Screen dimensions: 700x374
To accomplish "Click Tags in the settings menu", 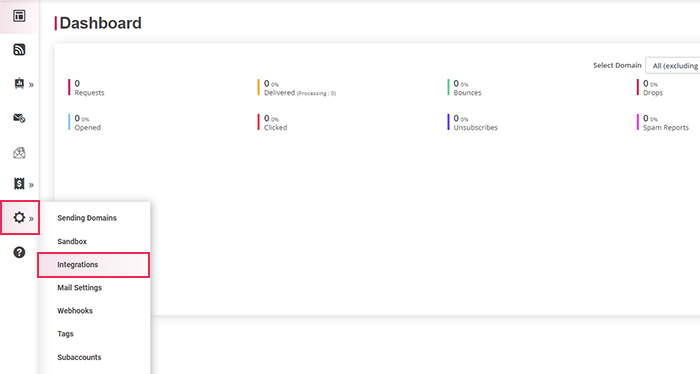I will tap(65, 334).
